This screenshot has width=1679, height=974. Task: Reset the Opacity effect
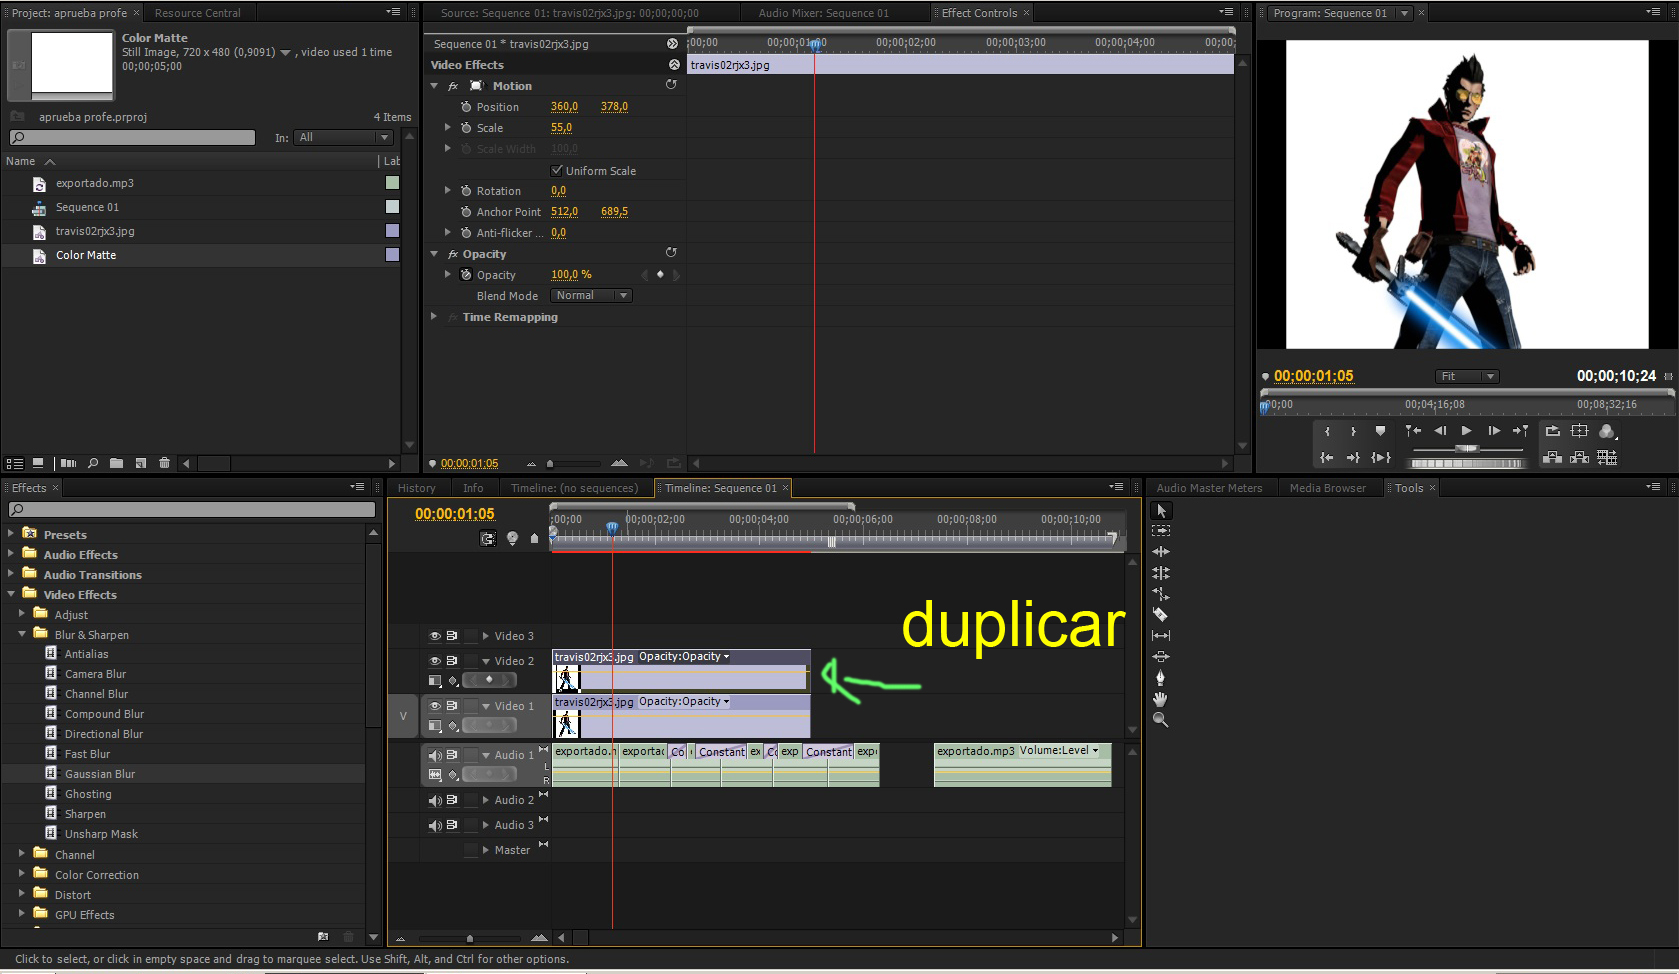pos(671,253)
